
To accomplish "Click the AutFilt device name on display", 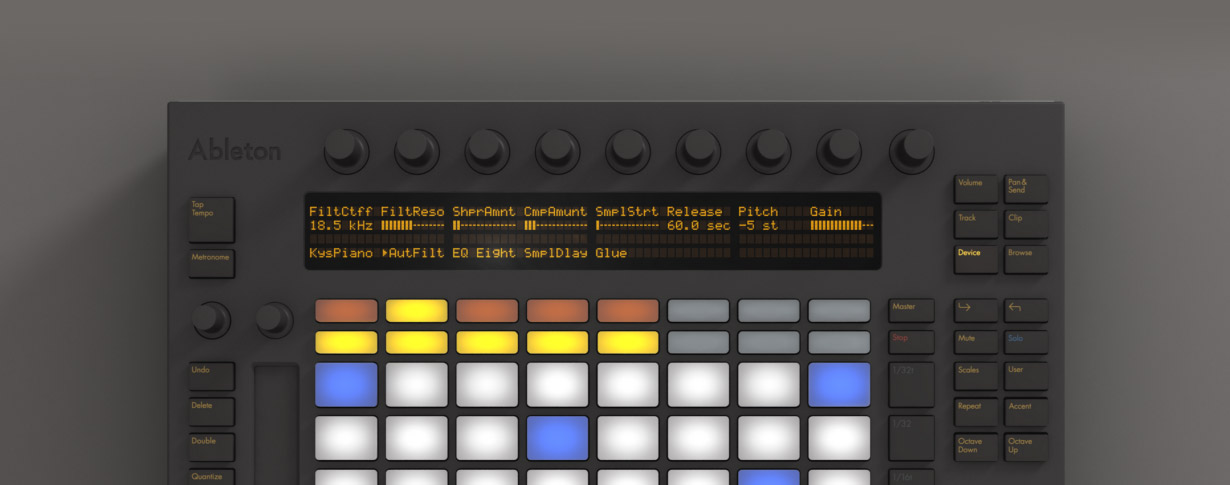I will point(412,254).
